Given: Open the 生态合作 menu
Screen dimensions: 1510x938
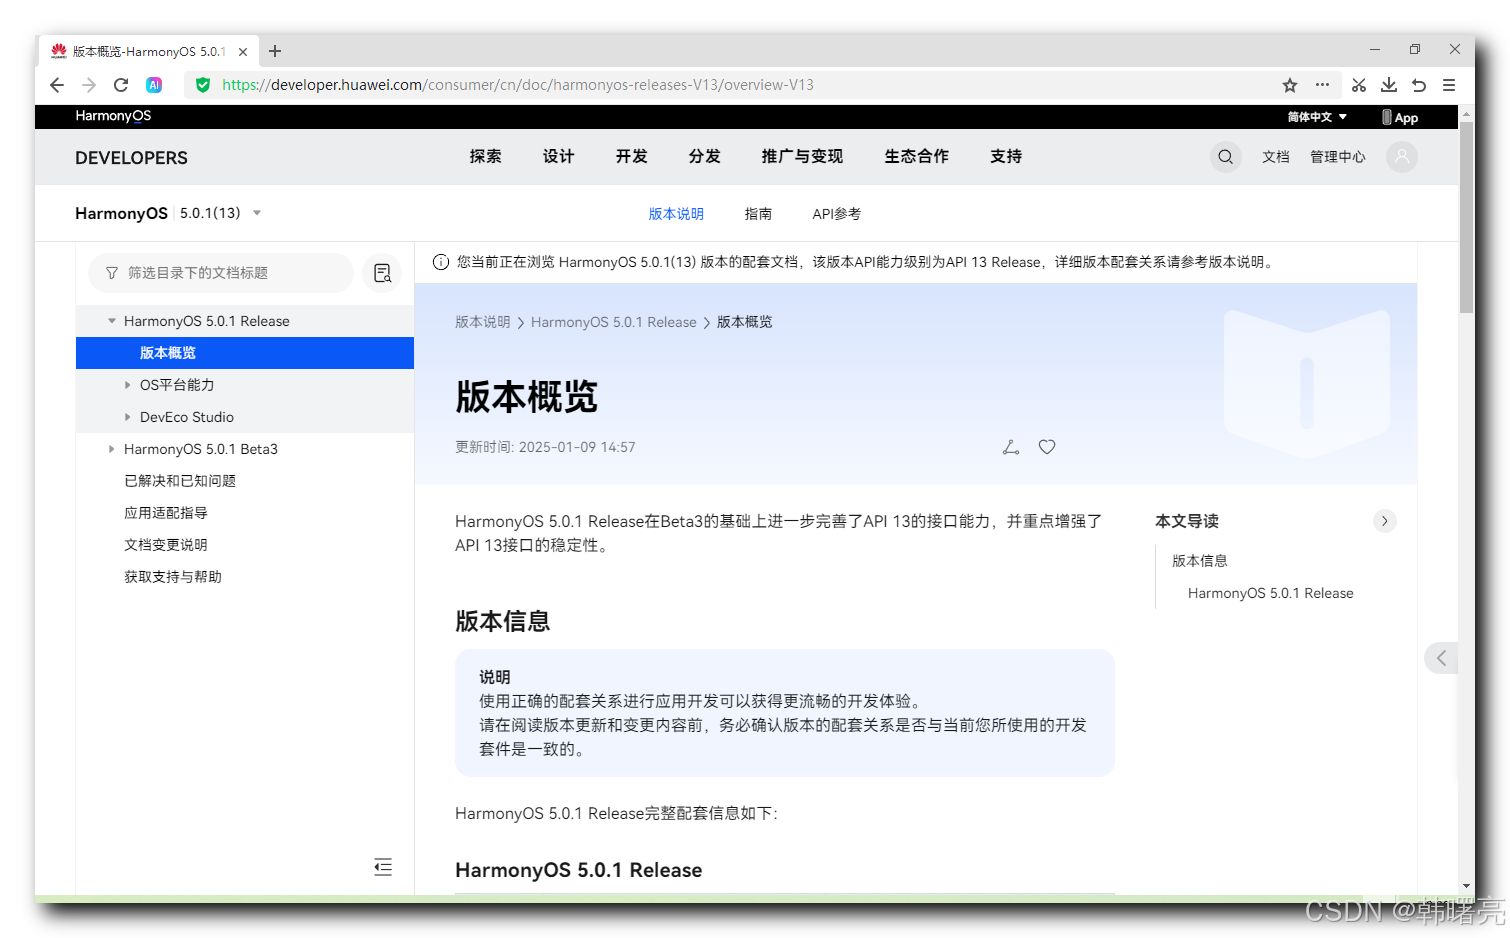Looking at the screenshot, I should coord(916,156).
